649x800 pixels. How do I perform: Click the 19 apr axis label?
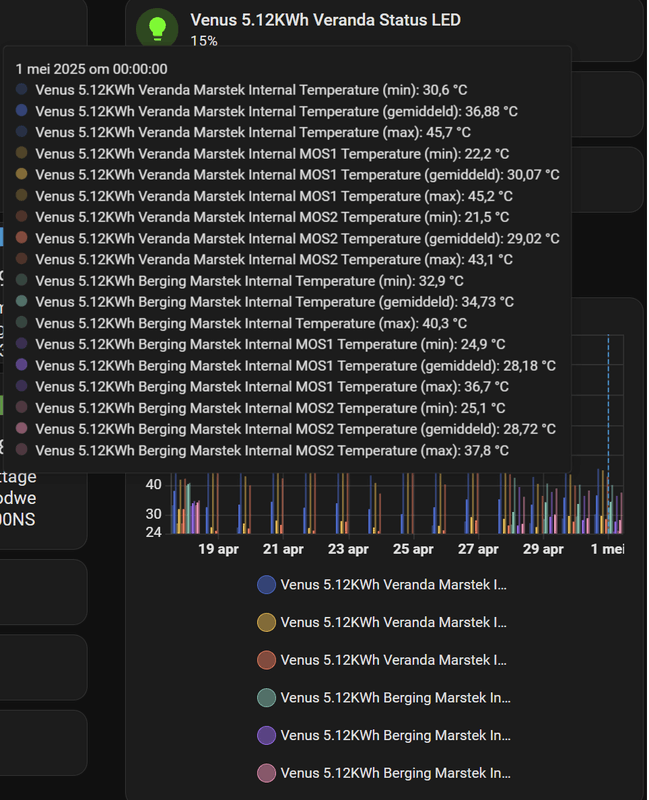click(218, 549)
